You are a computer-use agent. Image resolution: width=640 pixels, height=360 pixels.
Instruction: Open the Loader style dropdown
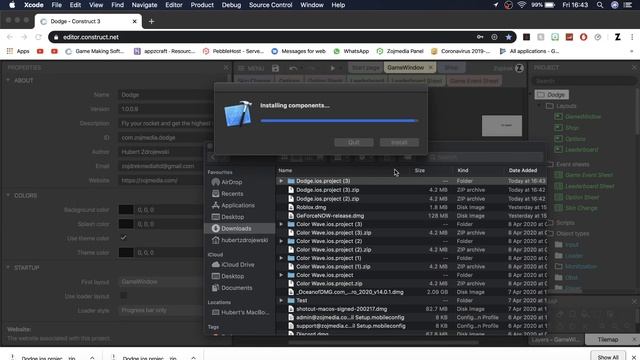162,310
